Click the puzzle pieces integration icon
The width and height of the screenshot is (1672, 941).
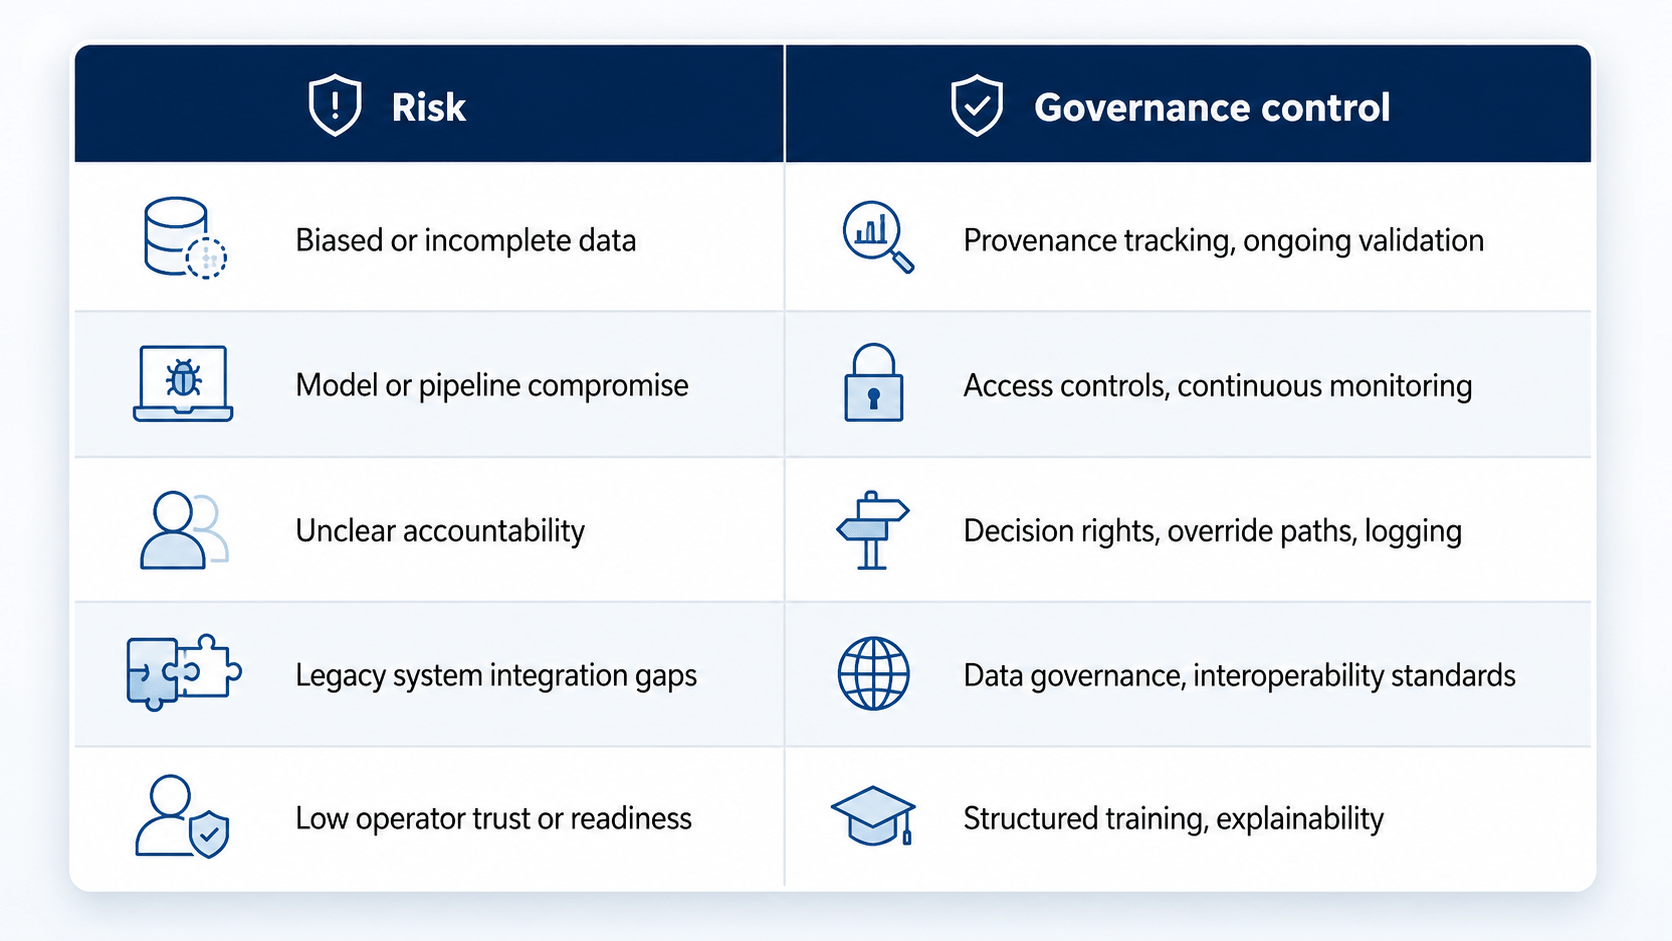(184, 672)
